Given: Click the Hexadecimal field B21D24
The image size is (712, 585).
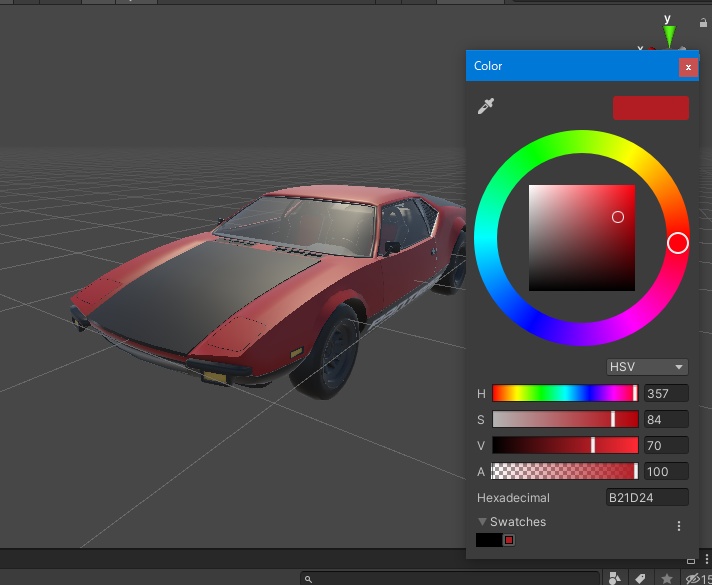Looking at the screenshot, I should coord(647,497).
